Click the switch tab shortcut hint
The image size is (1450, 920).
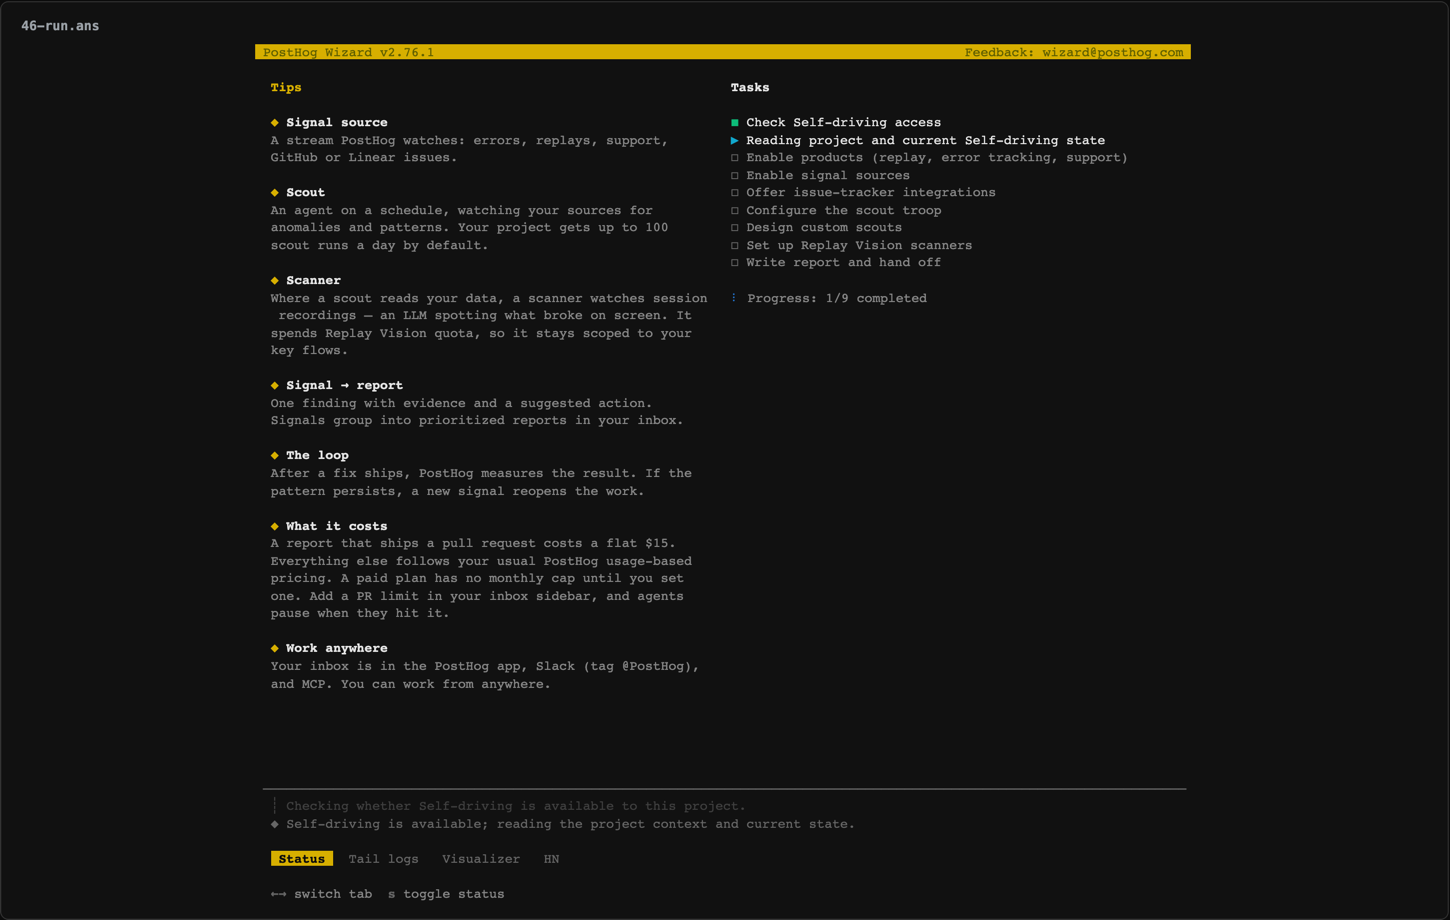coord(321,894)
